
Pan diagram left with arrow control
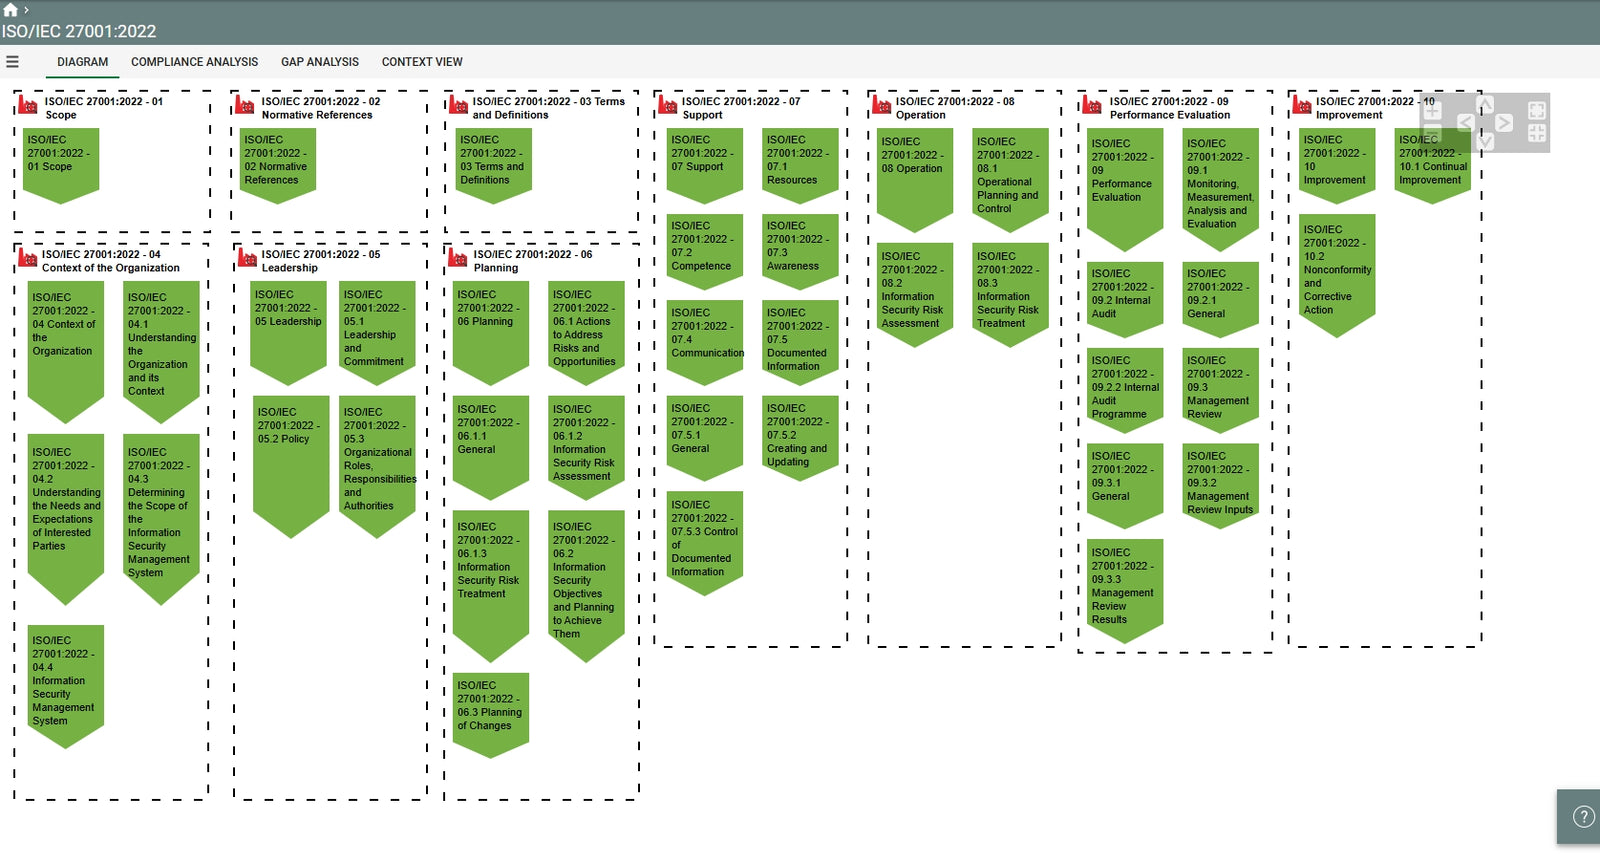point(1465,123)
